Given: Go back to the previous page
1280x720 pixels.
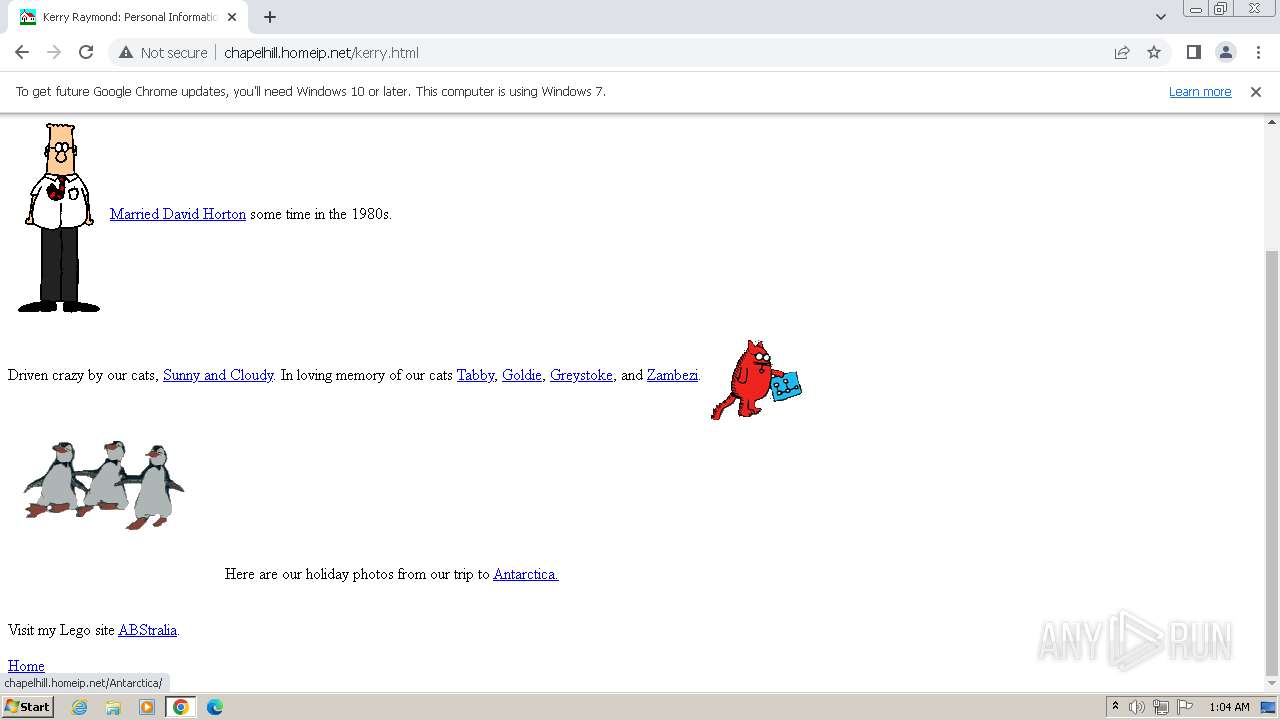Looking at the screenshot, I should click(x=22, y=52).
